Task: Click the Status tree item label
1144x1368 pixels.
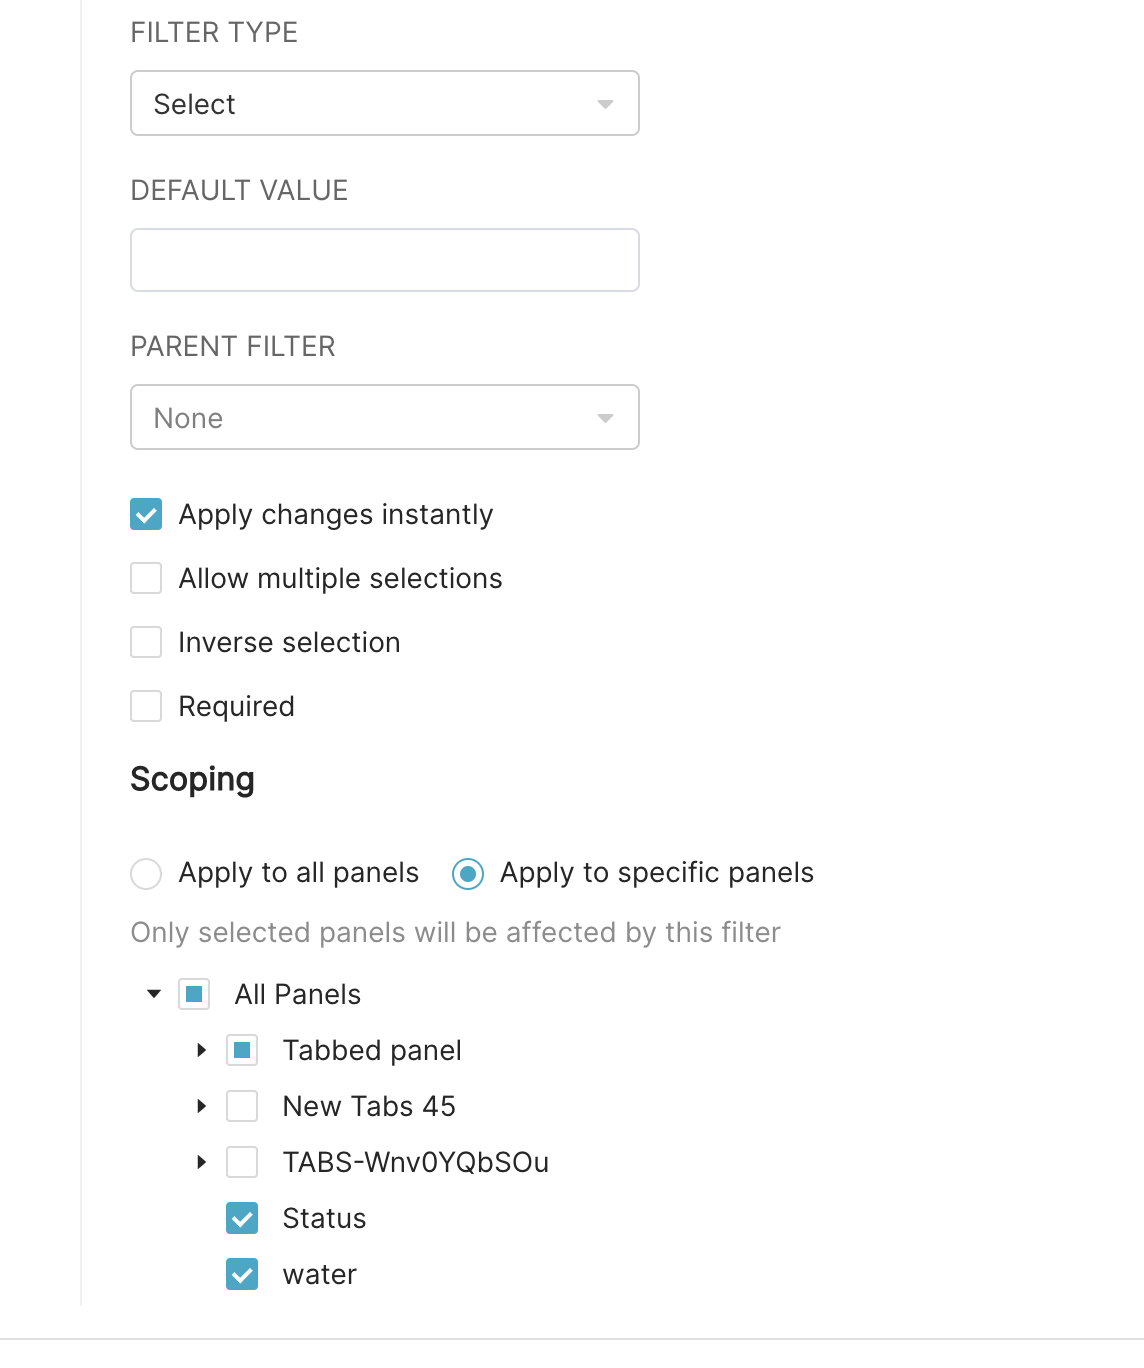Action: (x=324, y=1218)
